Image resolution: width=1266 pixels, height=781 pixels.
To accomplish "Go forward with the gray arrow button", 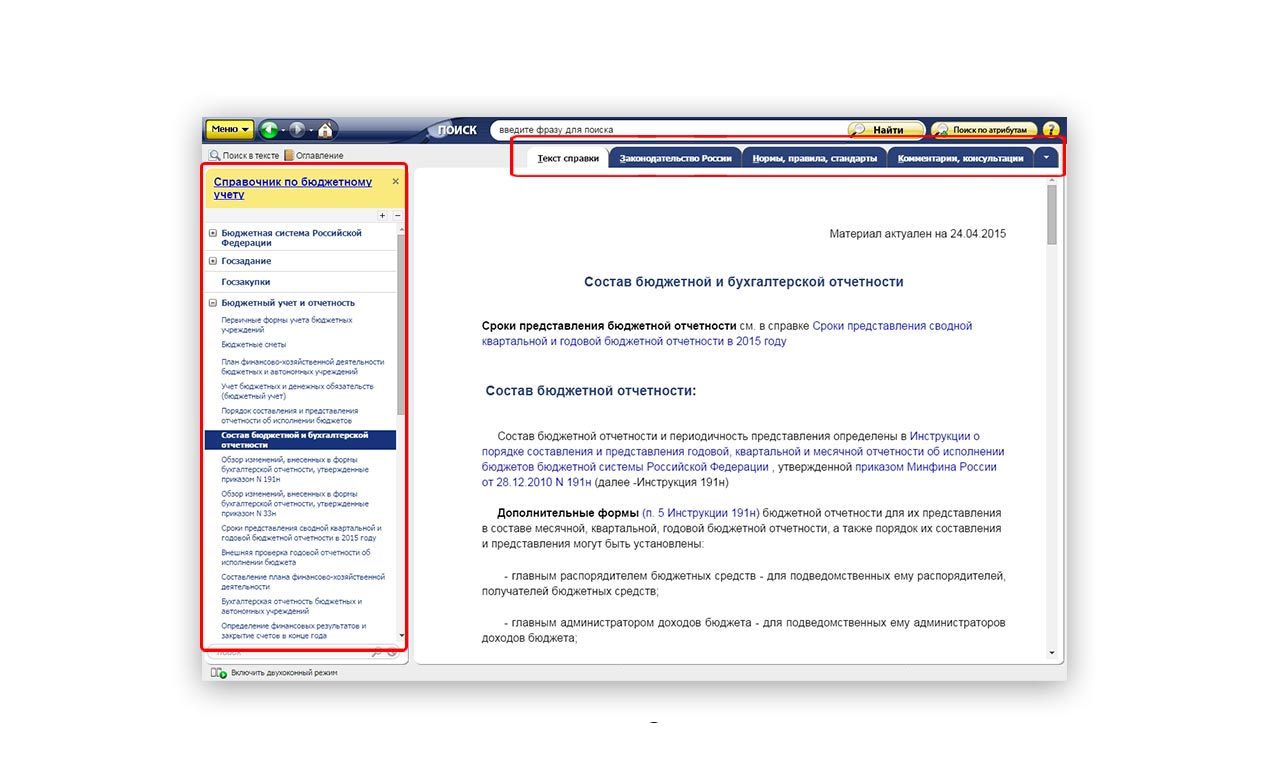I will tap(297, 129).
